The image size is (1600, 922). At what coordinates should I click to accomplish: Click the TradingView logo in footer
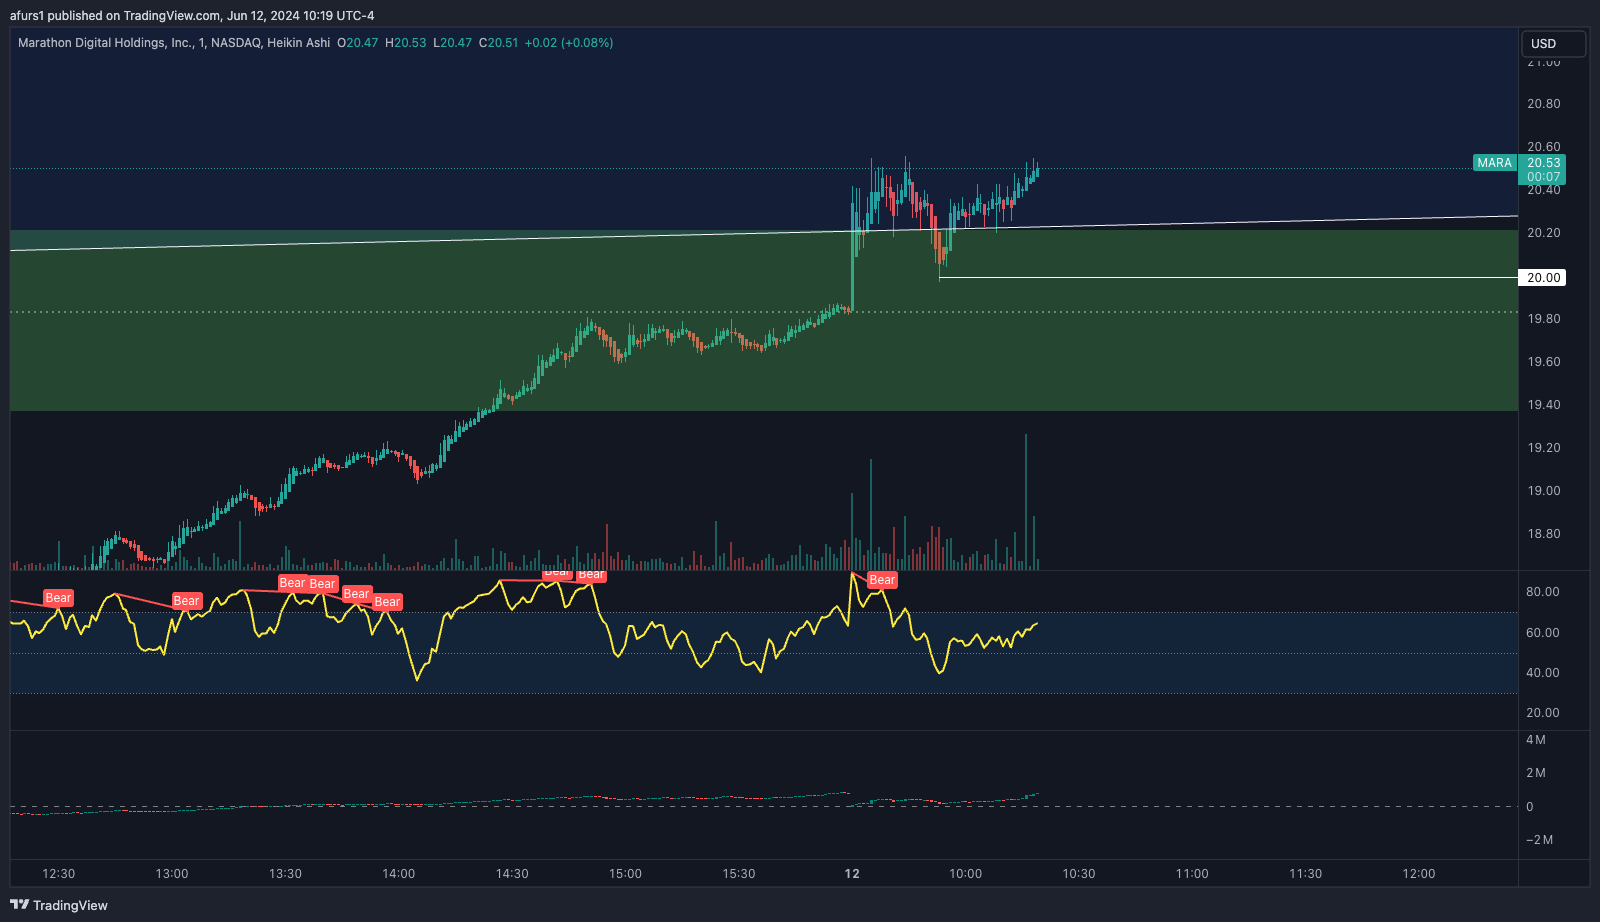59,905
